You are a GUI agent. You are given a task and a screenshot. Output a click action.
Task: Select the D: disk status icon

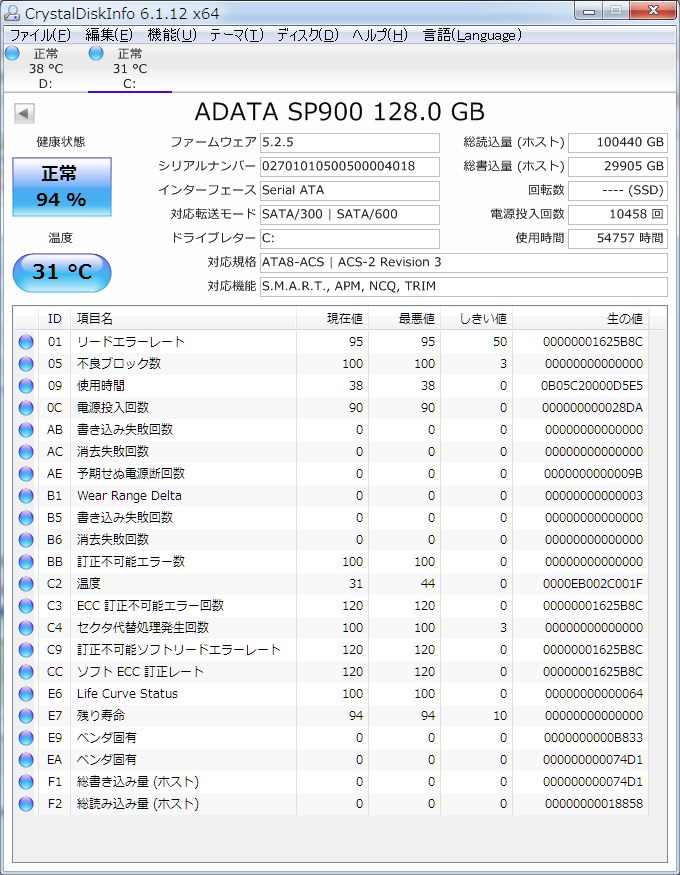[12, 54]
